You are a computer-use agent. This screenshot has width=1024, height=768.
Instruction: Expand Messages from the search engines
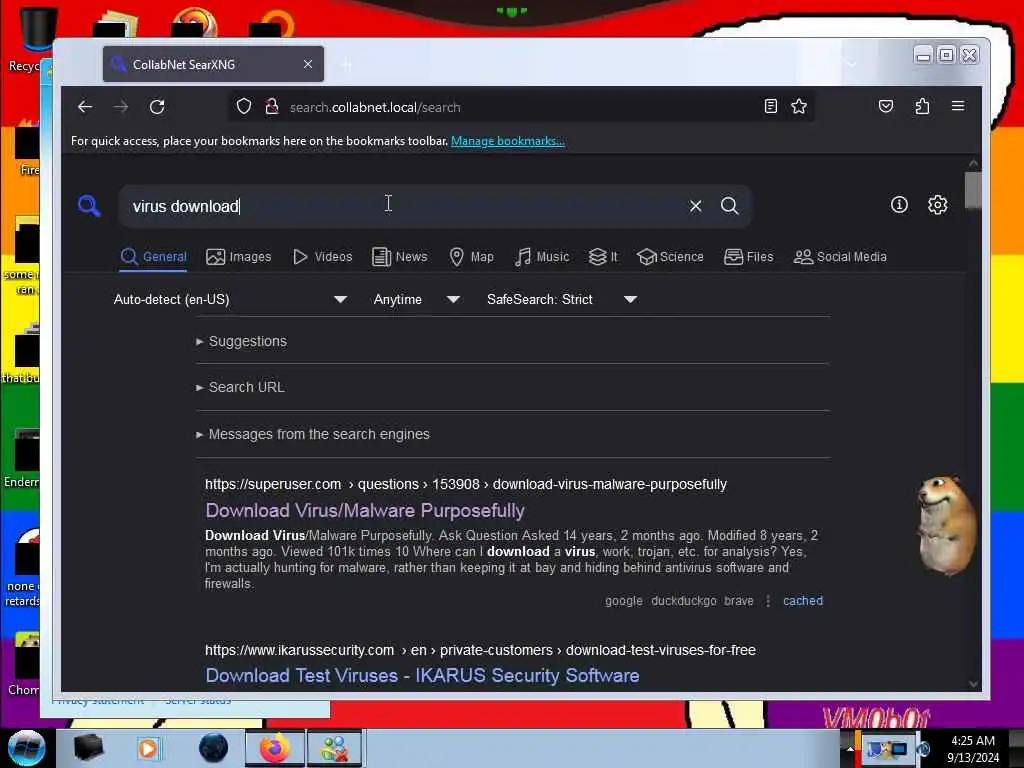313,434
